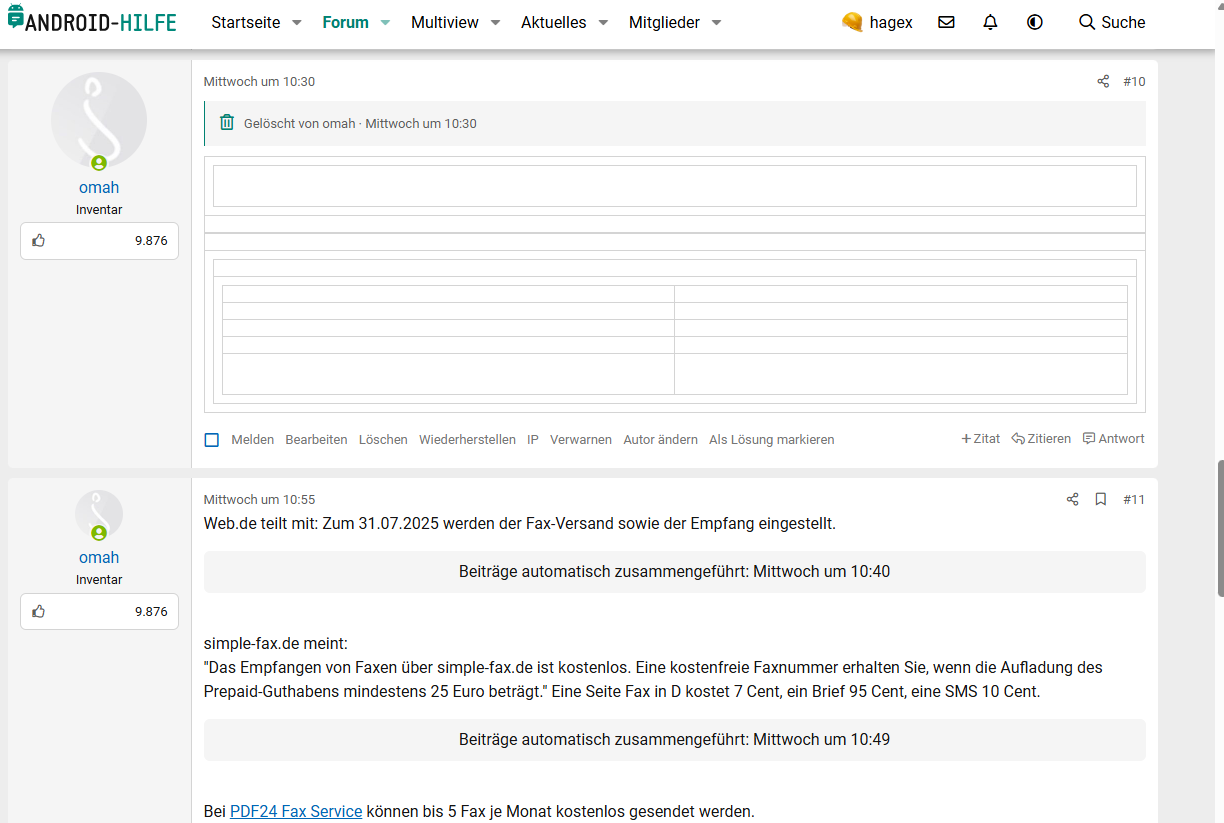Open the Aktuelles menu item
The height and width of the screenshot is (823, 1224).
pyautogui.click(x=553, y=22)
